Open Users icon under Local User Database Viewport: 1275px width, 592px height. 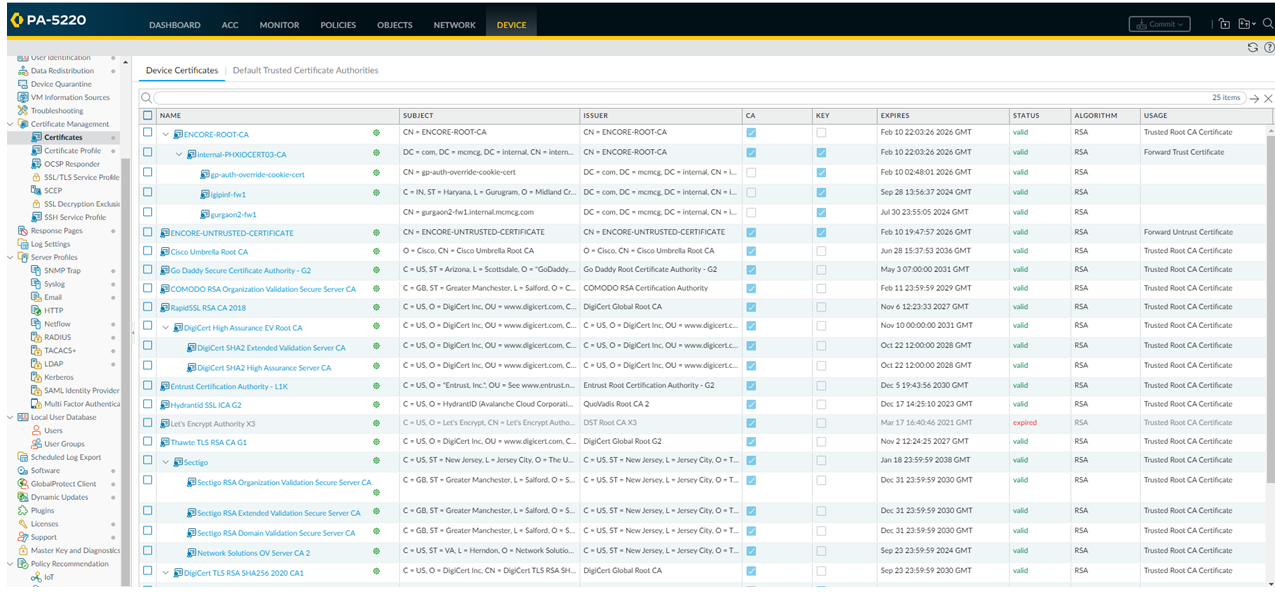click(37, 431)
